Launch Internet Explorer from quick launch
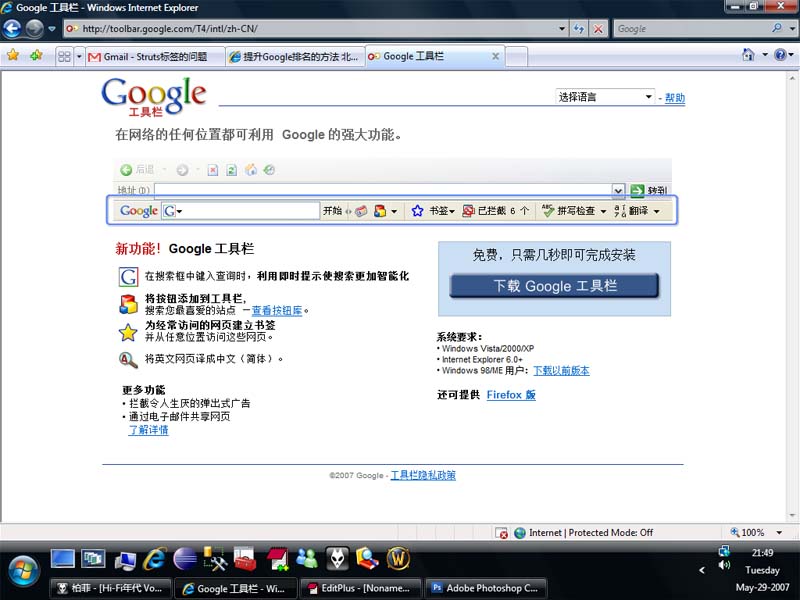 click(154, 559)
